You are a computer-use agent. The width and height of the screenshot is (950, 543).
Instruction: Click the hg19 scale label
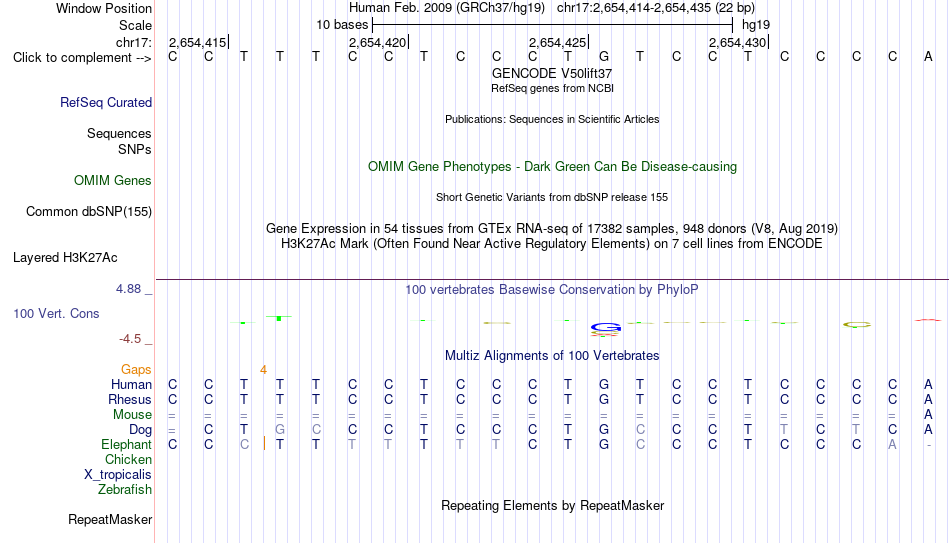click(756, 25)
